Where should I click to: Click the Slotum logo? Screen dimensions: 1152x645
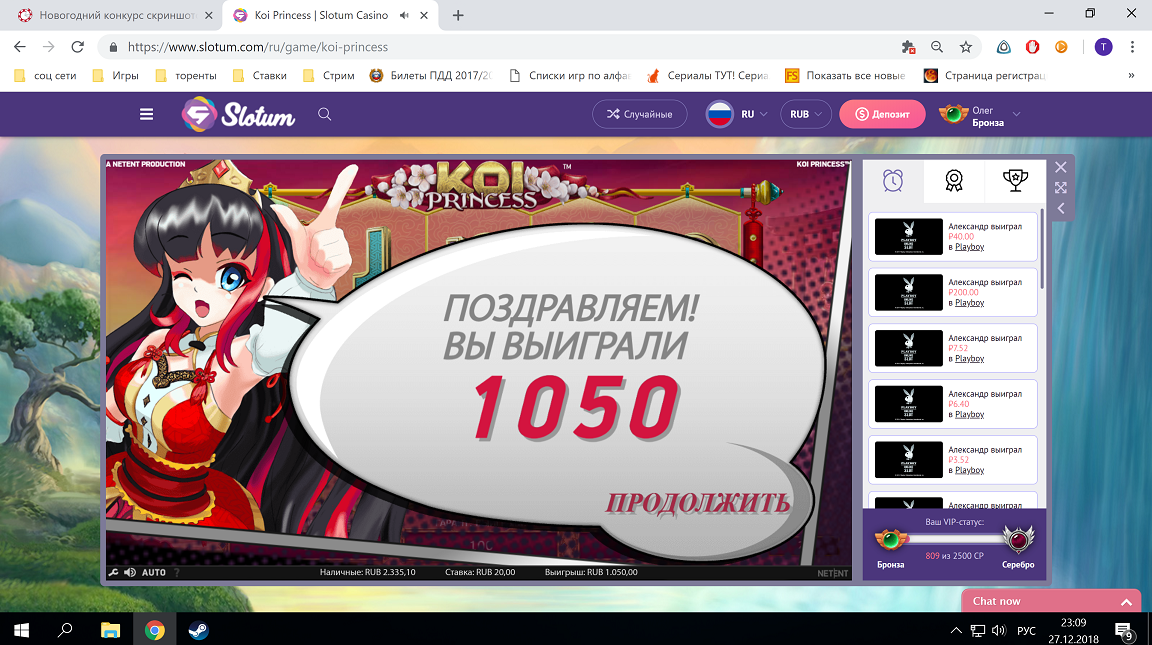pyautogui.click(x=239, y=115)
